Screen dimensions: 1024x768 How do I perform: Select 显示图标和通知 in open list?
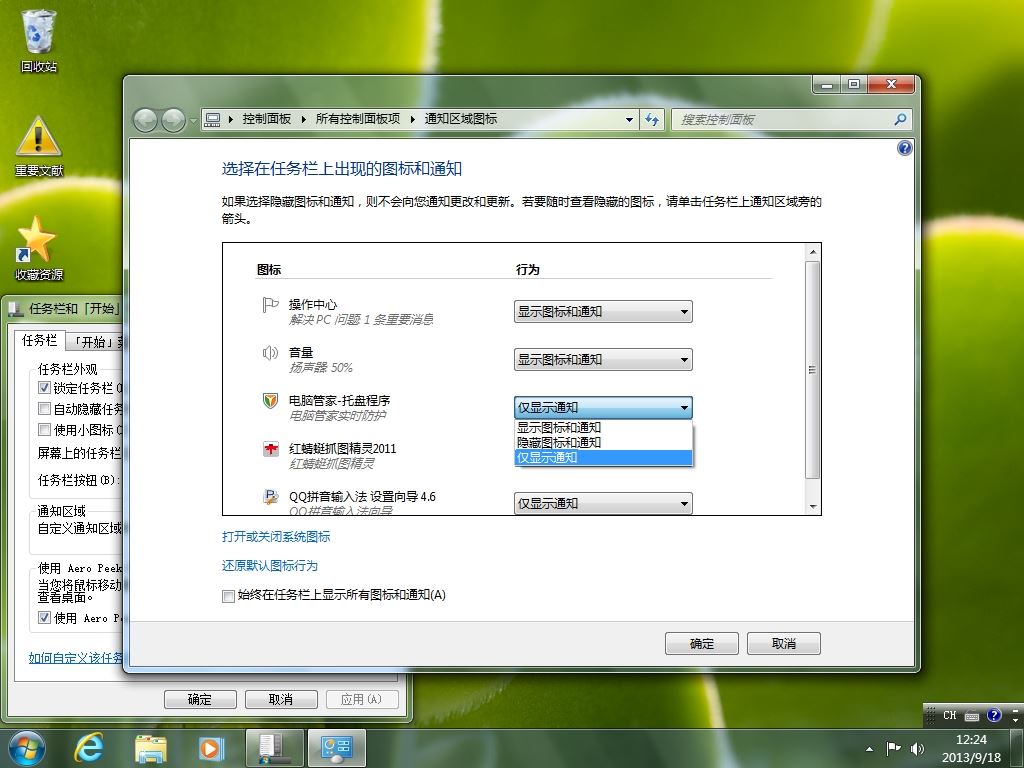(603, 428)
